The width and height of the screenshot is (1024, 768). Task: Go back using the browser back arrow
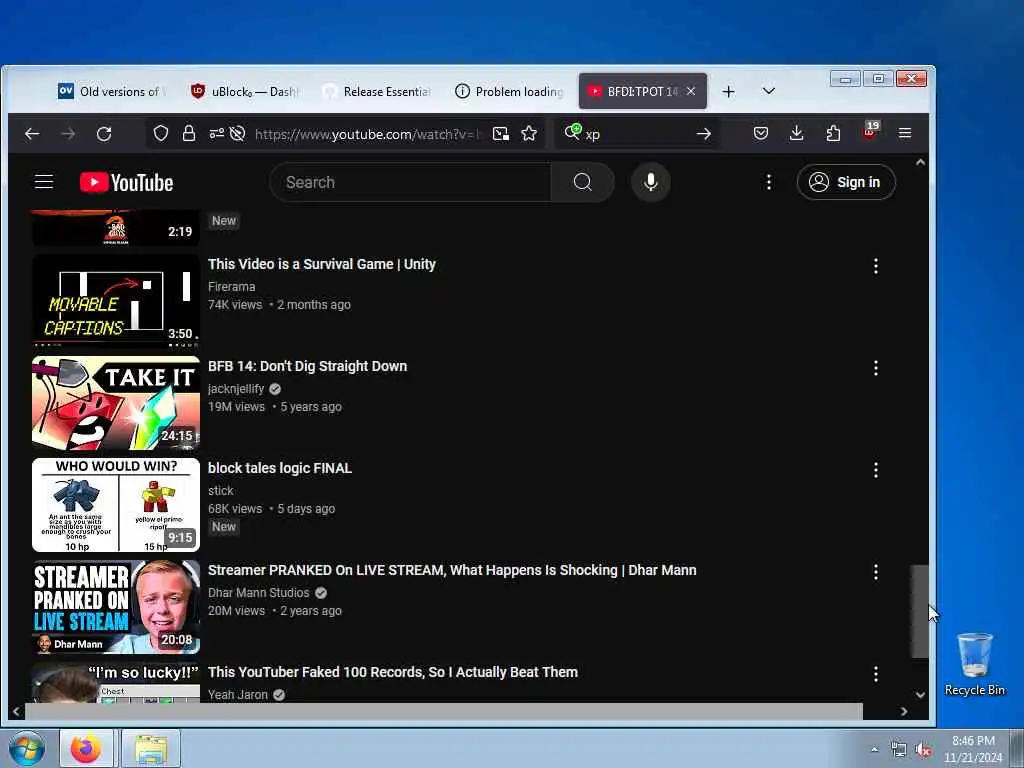click(x=32, y=134)
